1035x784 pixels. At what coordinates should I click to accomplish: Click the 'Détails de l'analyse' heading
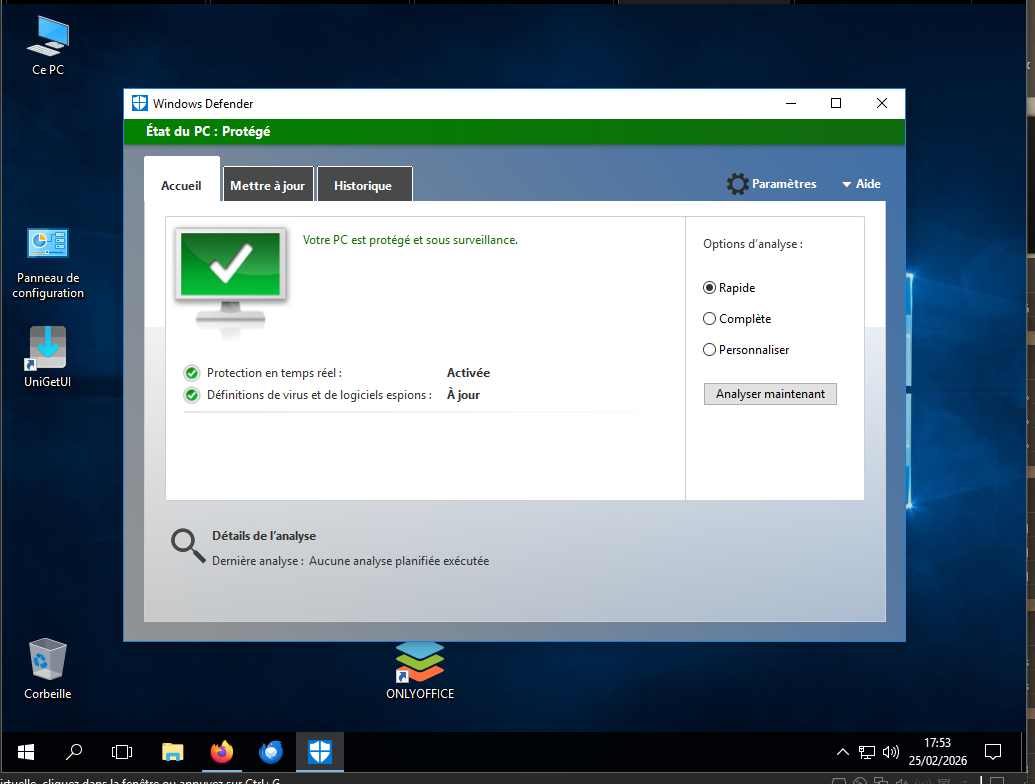click(263, 536)
